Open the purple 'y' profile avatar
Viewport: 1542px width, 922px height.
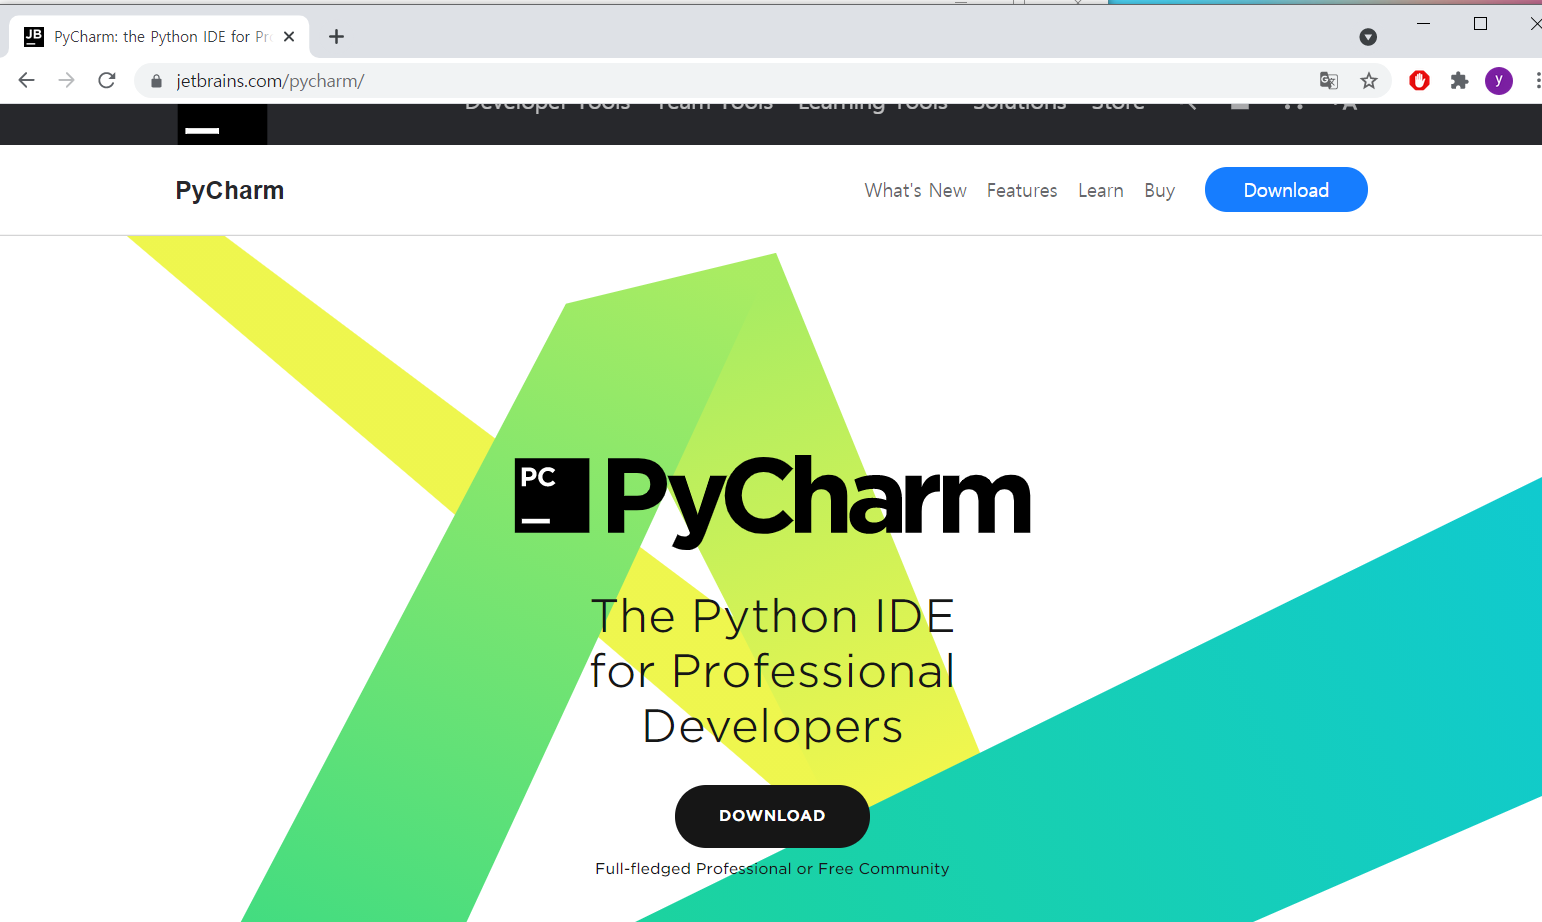pos(1498,81)
